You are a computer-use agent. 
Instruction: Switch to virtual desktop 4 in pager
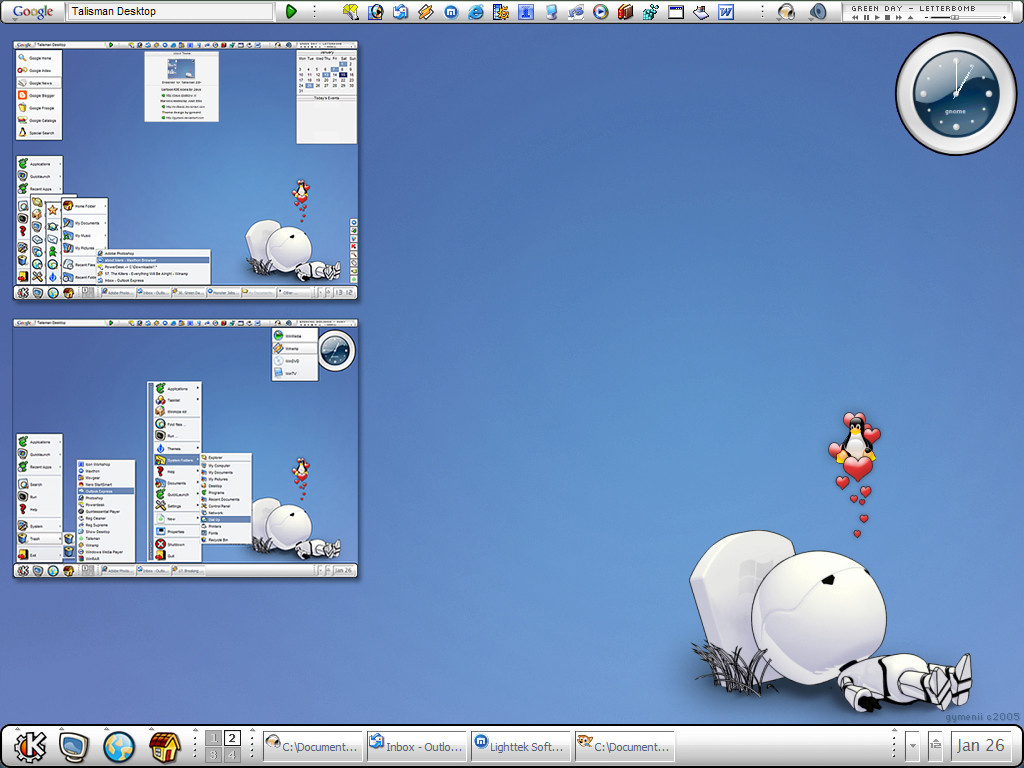coord(232,755)
